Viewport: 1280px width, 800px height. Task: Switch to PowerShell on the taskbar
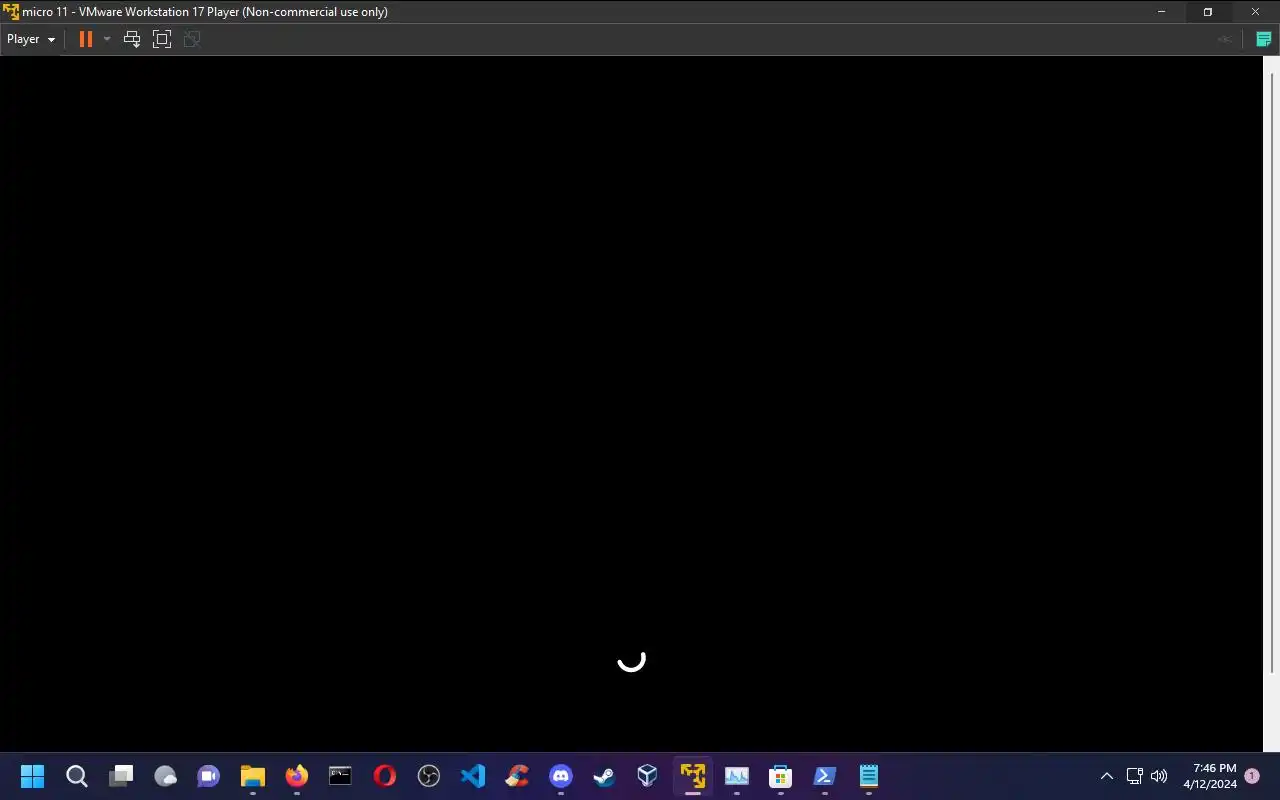[x=825, y=776]
